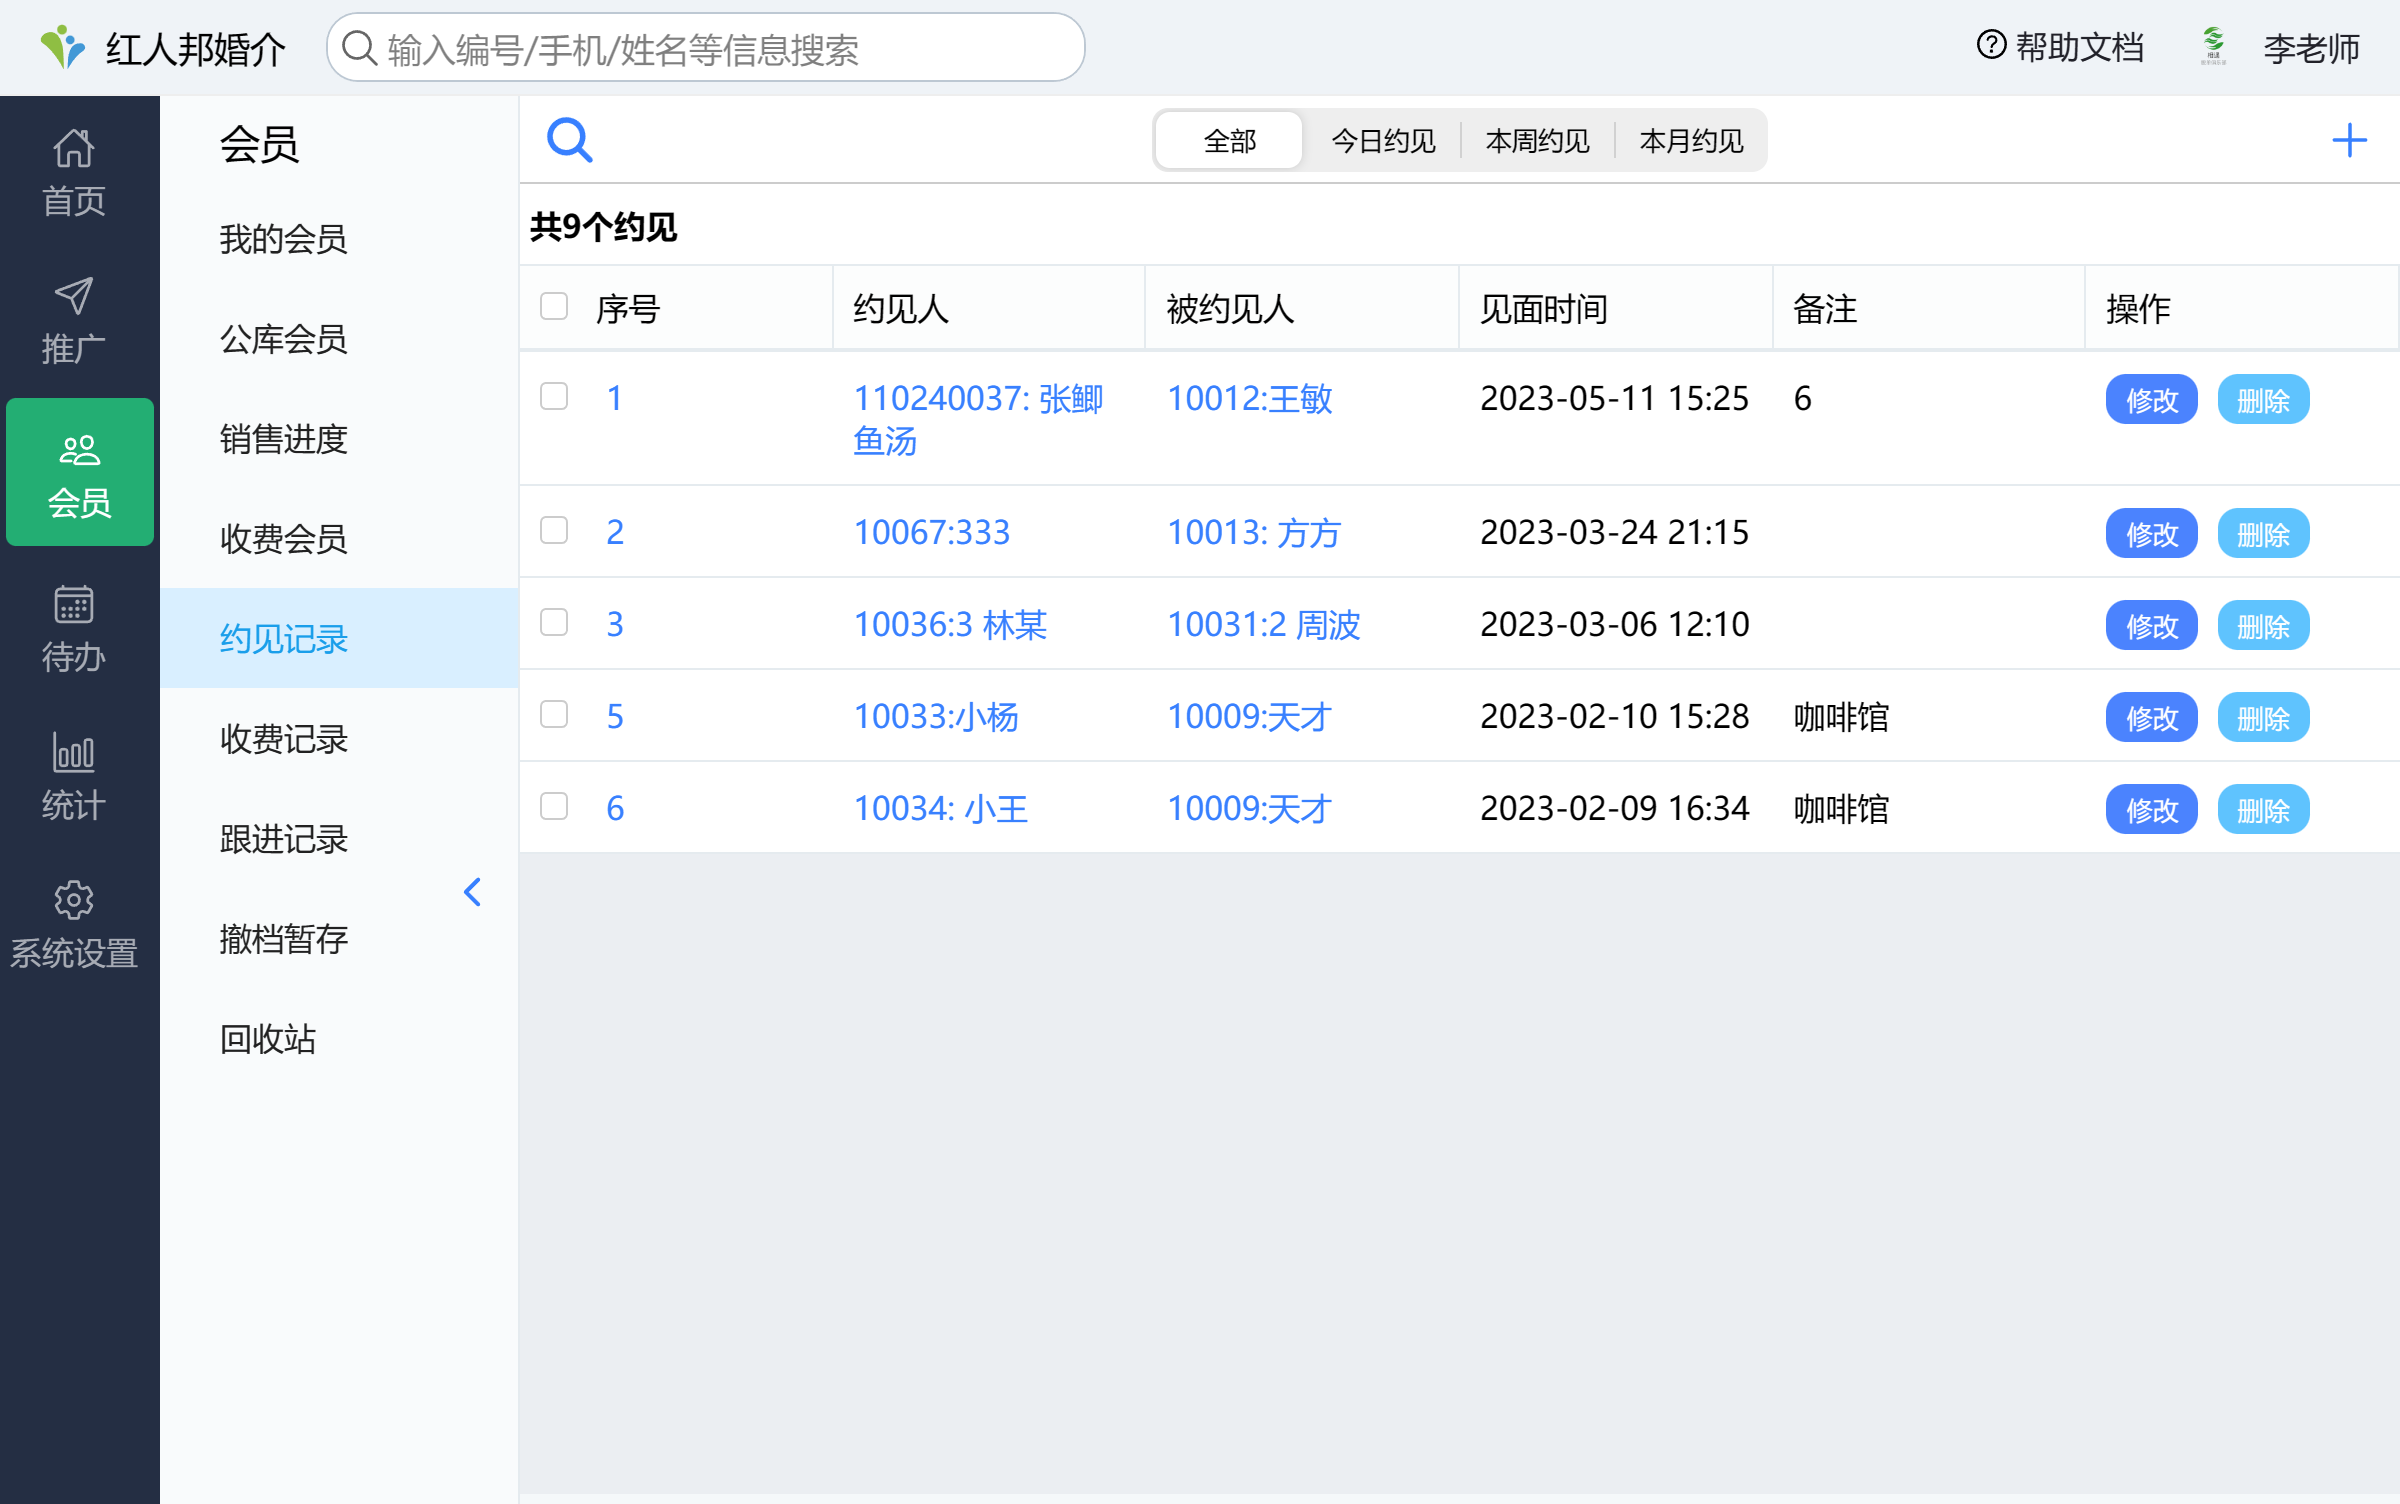Open member link 10012:王敏
This screenshot has width=2400, height=1504.
click(x=1250, y=398)
